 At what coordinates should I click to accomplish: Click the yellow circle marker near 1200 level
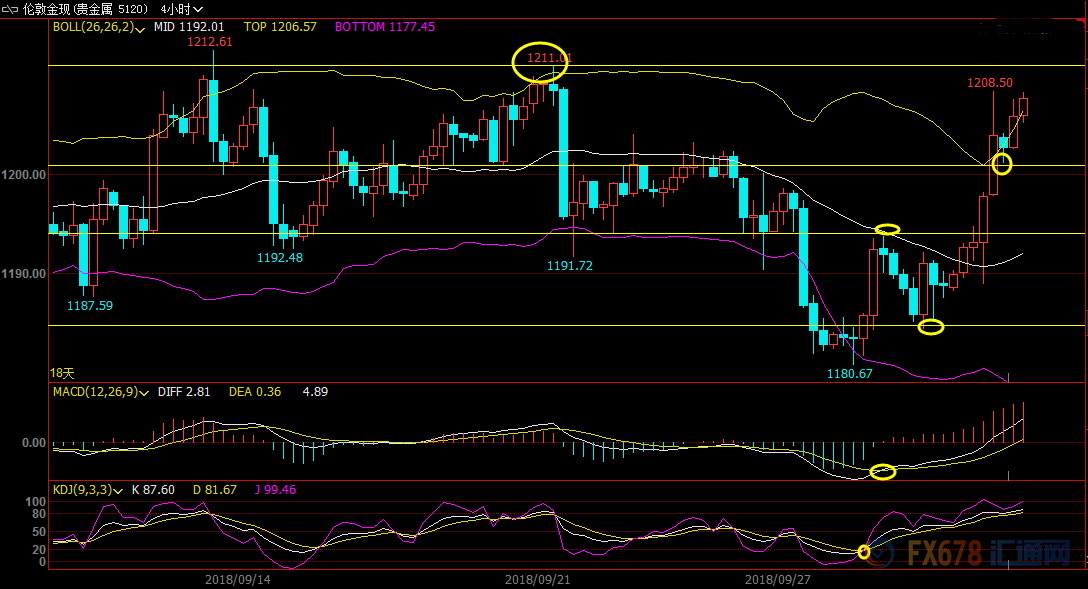pyautogui.click(x=1002, y=164)
